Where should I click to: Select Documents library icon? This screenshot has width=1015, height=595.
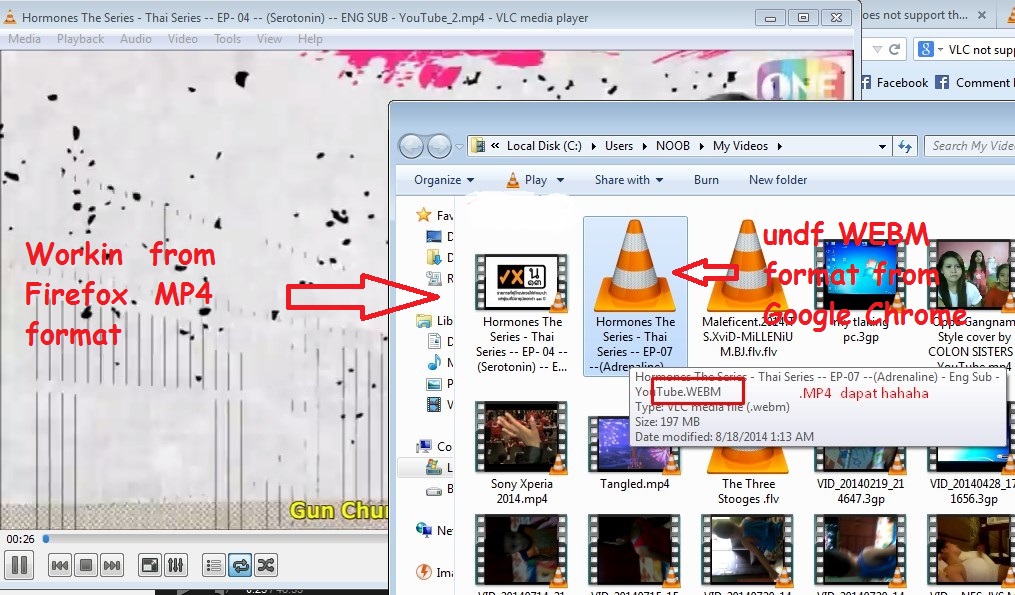434,341
